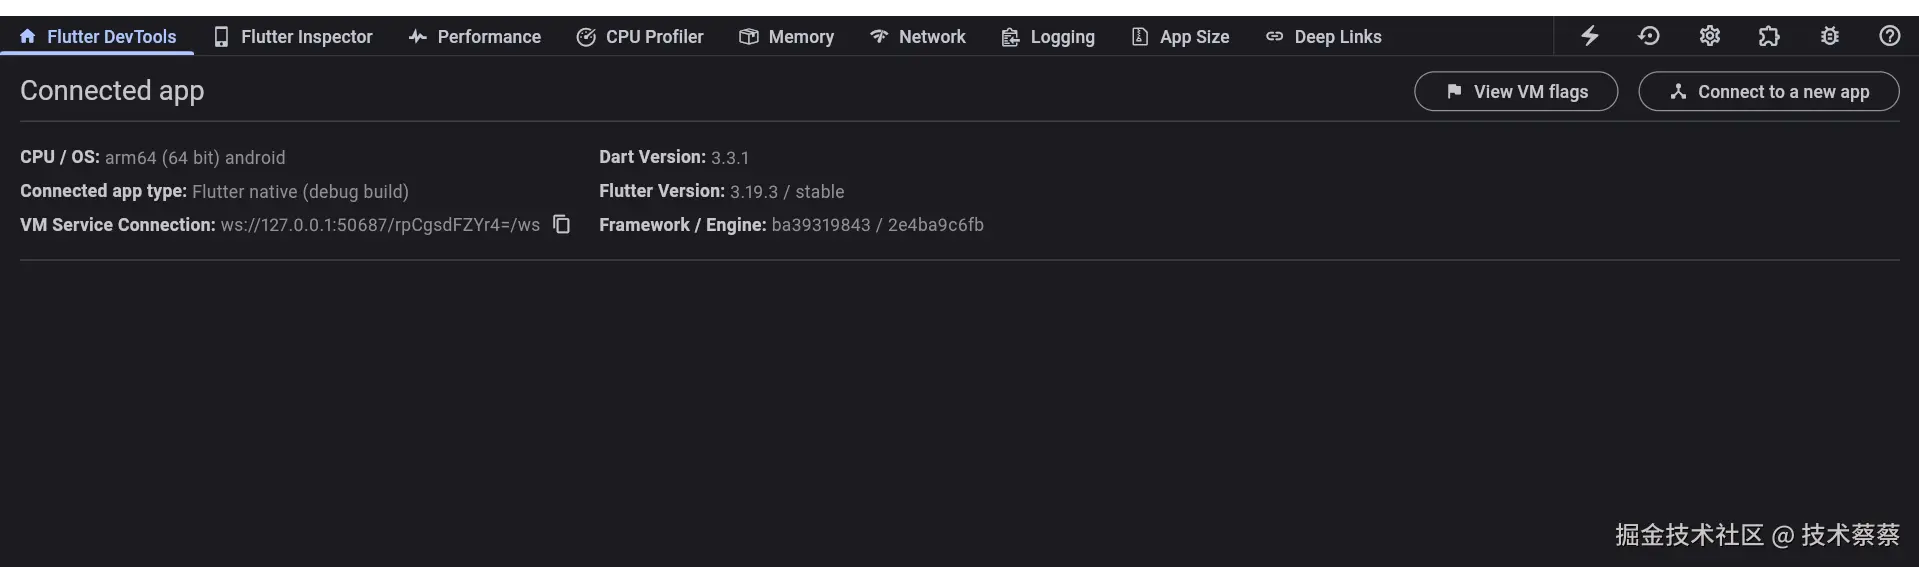The width and height of the screenshot is (1919, 567).
Task: Select the CPU Profiler tab
Action: (640, 37)
